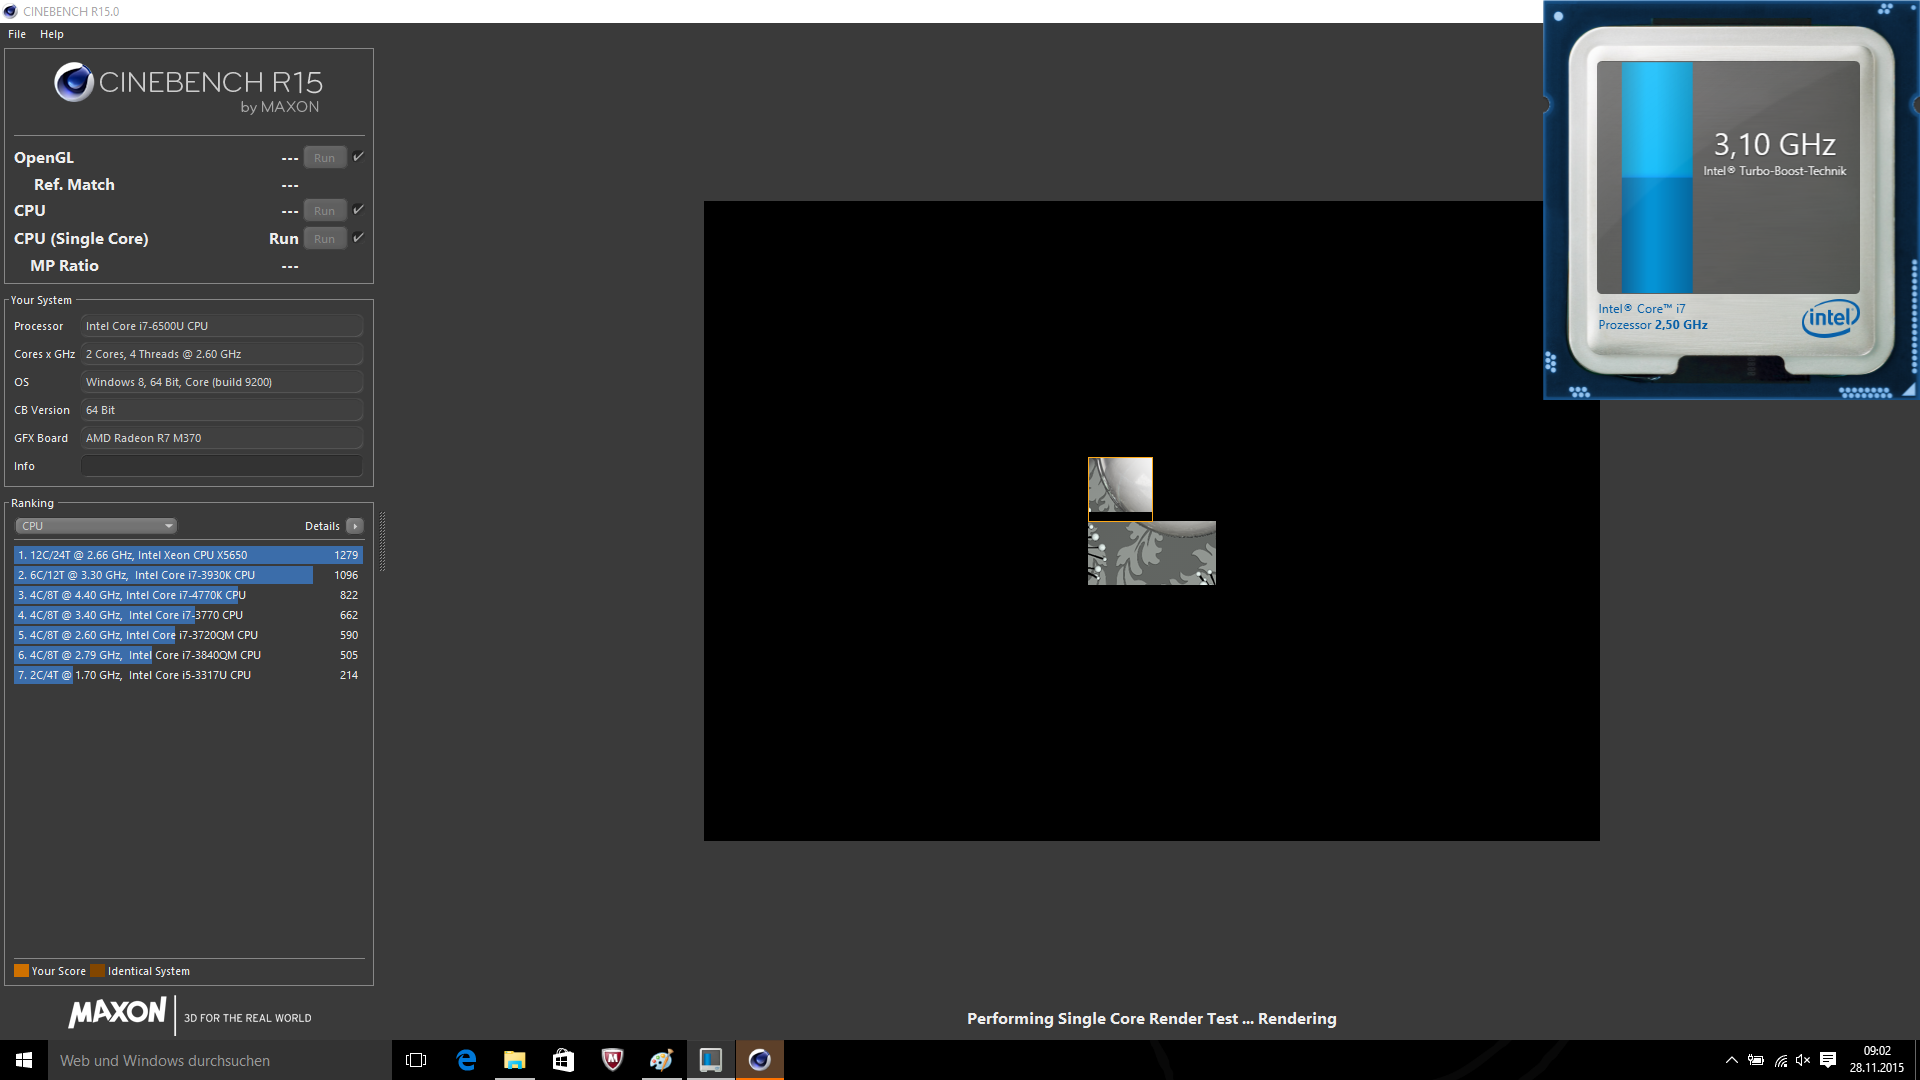Open Task View in the taskbar

click(416, 1060)
